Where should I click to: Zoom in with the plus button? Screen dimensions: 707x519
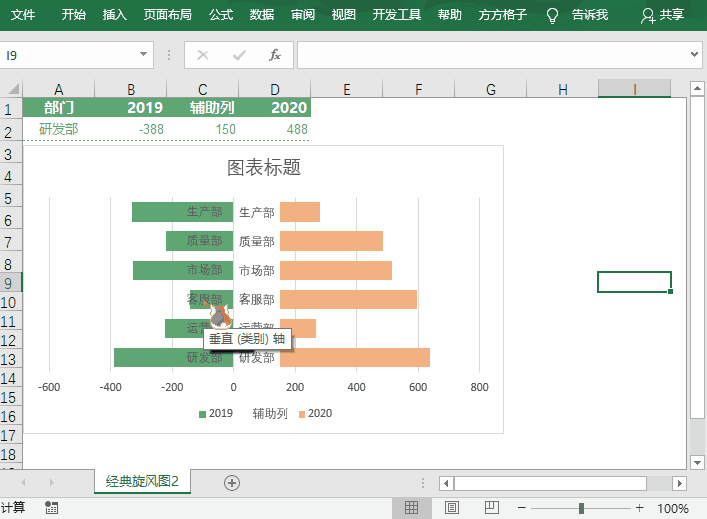[x=639, y=508]
